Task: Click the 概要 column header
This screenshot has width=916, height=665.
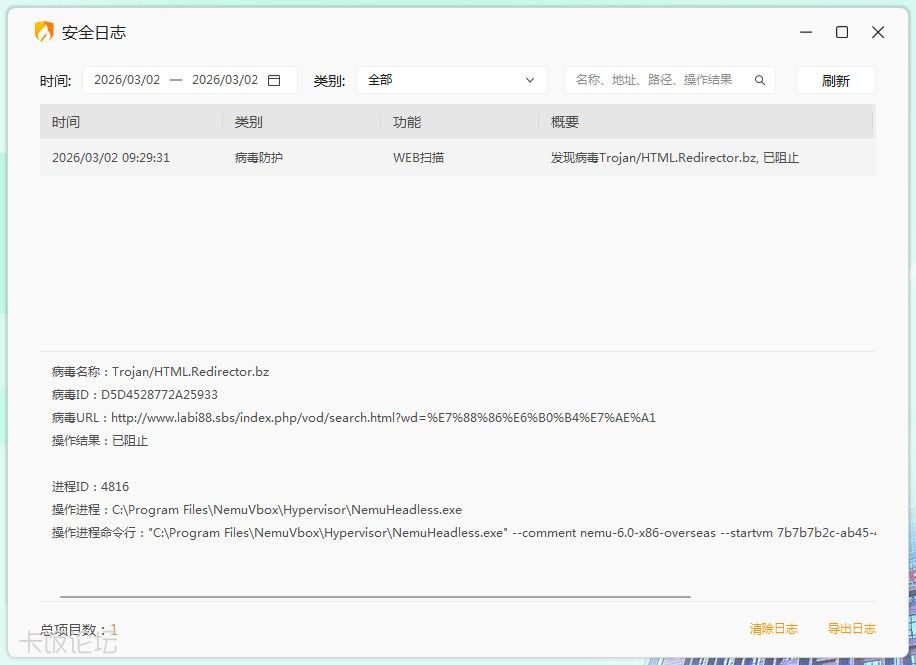Action: tap(565, 122)
